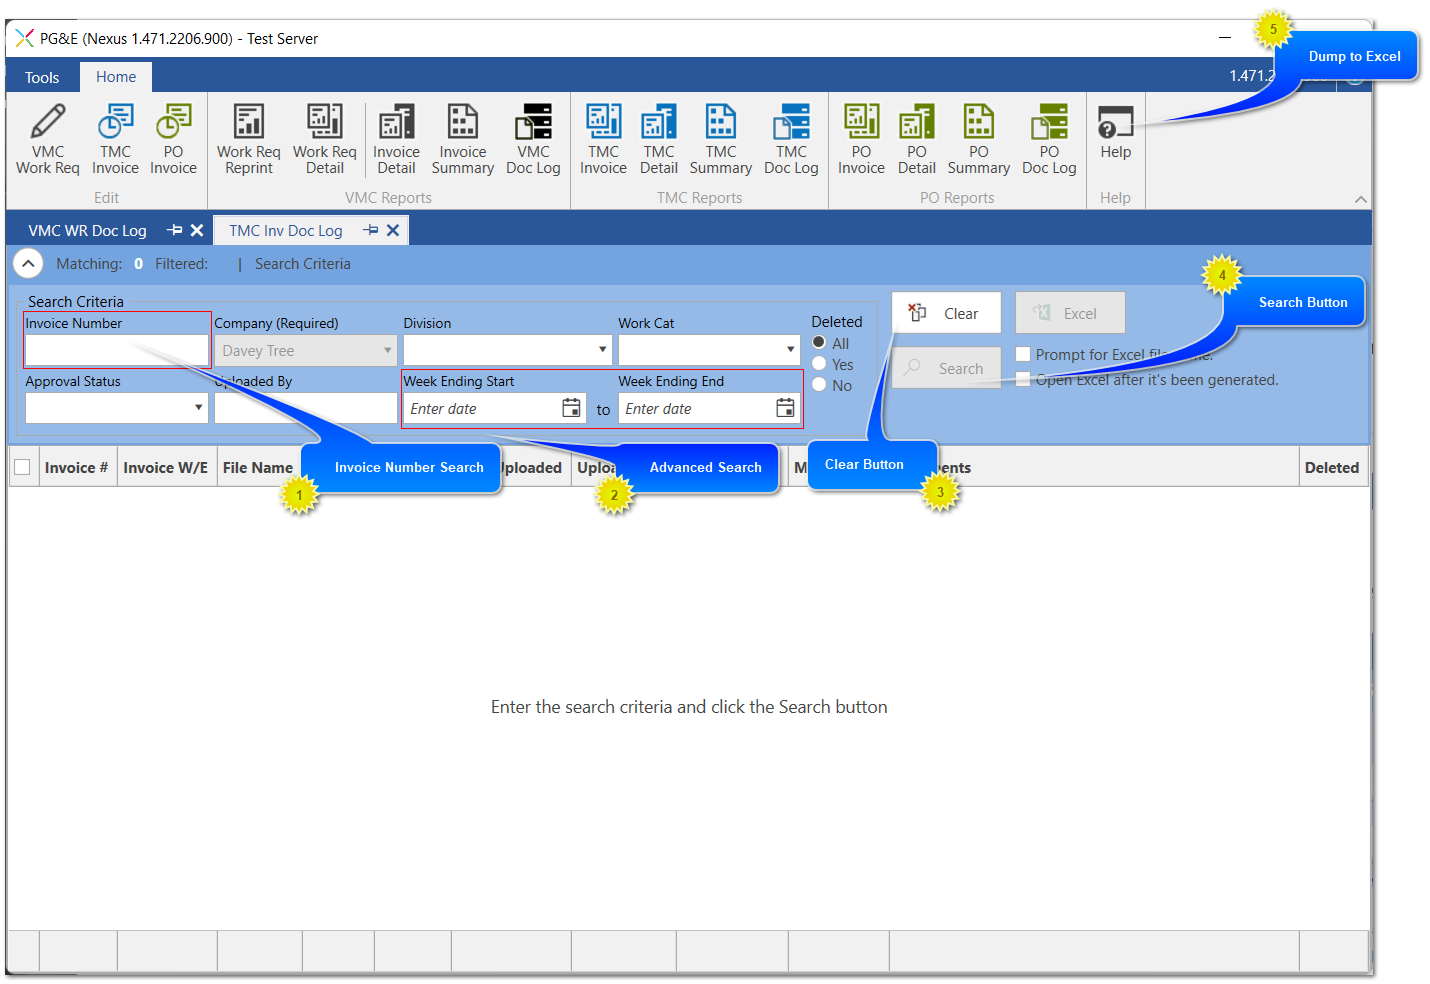Switch to the Tools tab
Viewport: 1430px width, 984px height.
coord(41,76)
